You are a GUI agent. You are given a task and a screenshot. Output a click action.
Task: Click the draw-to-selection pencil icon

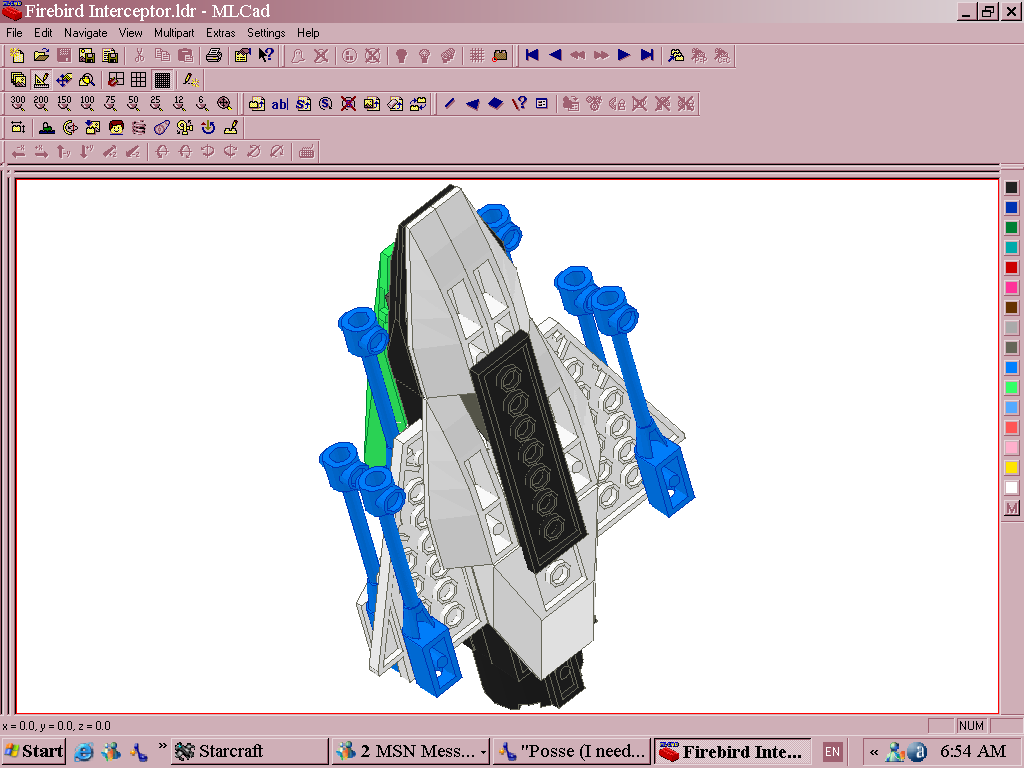pyautogui.click(x=191, y=80)
